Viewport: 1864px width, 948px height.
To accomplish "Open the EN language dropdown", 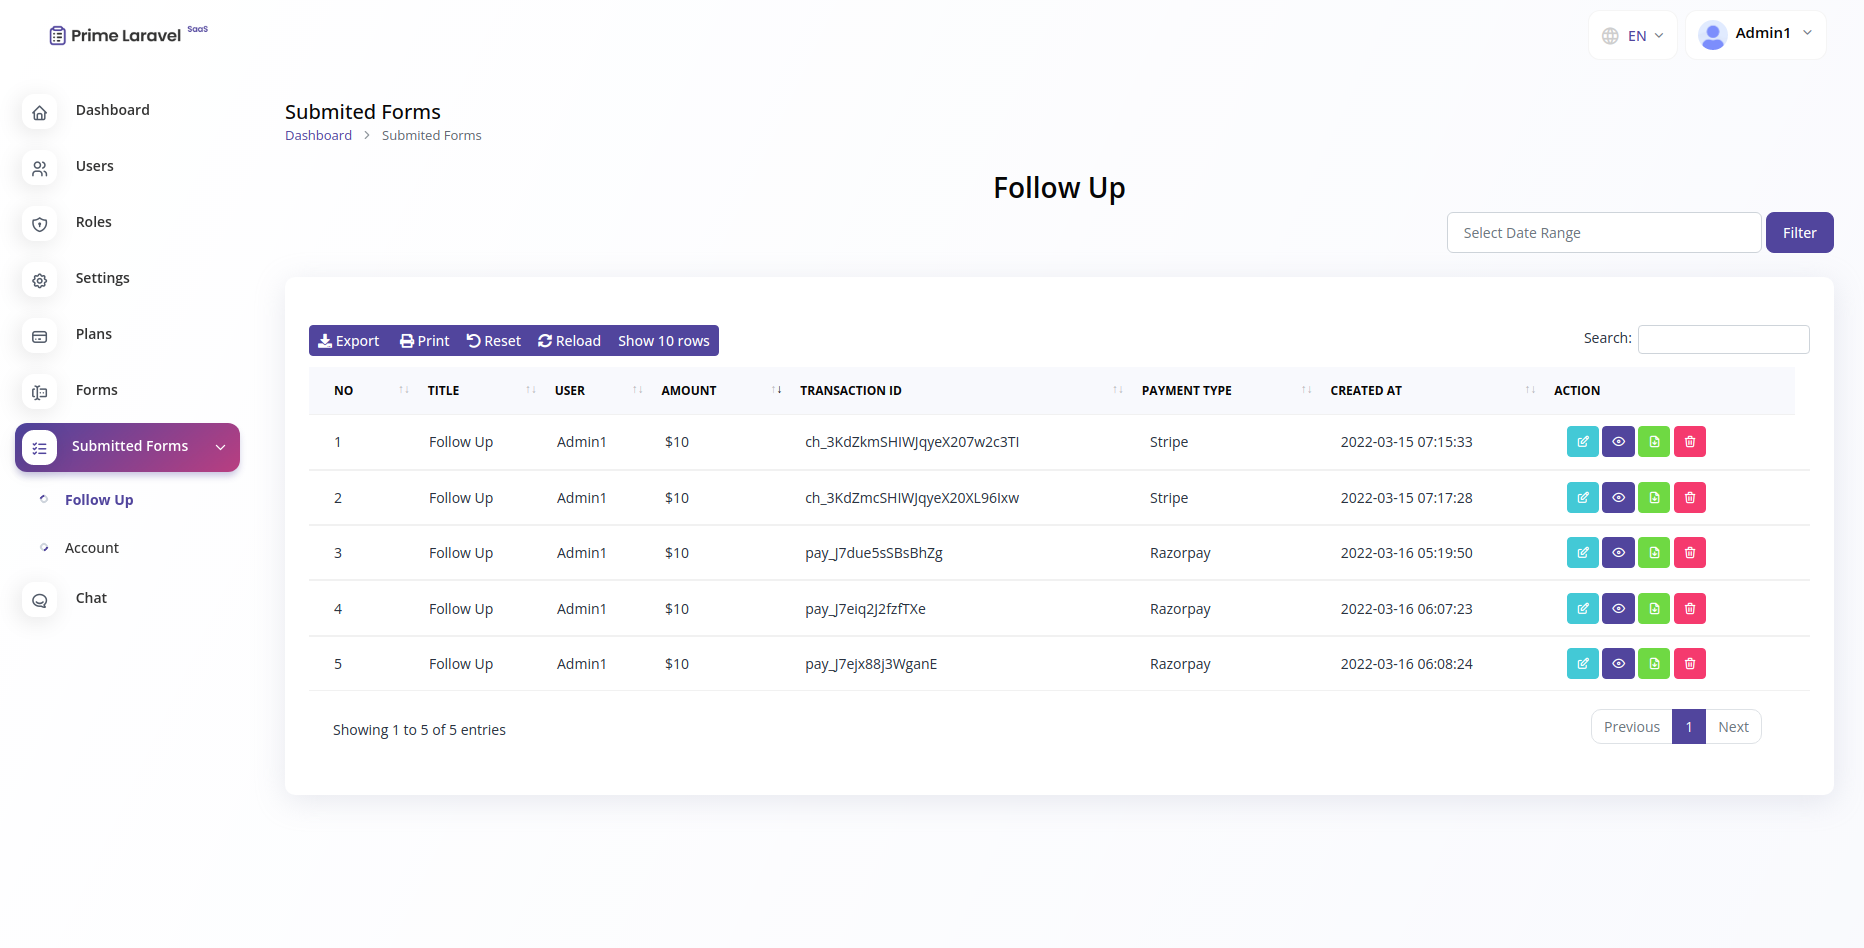I will (1633, 34).
